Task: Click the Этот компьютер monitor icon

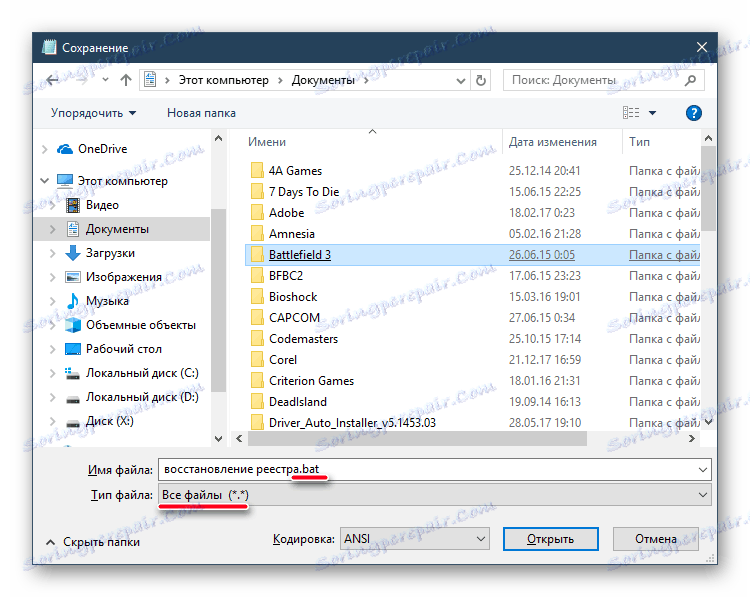Action: click(x=65, y=181)
